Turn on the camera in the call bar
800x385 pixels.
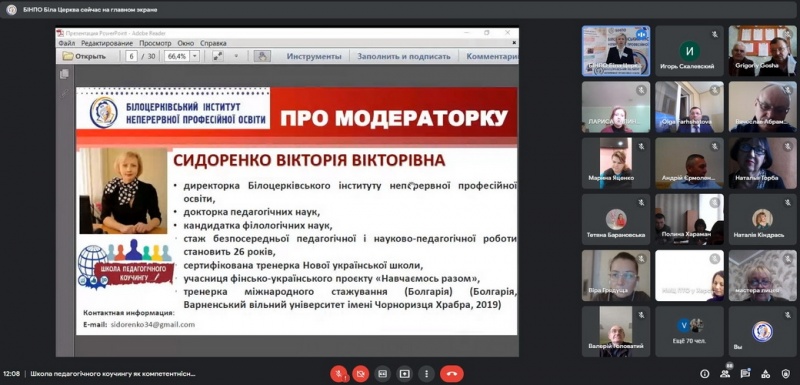point(361,374)
